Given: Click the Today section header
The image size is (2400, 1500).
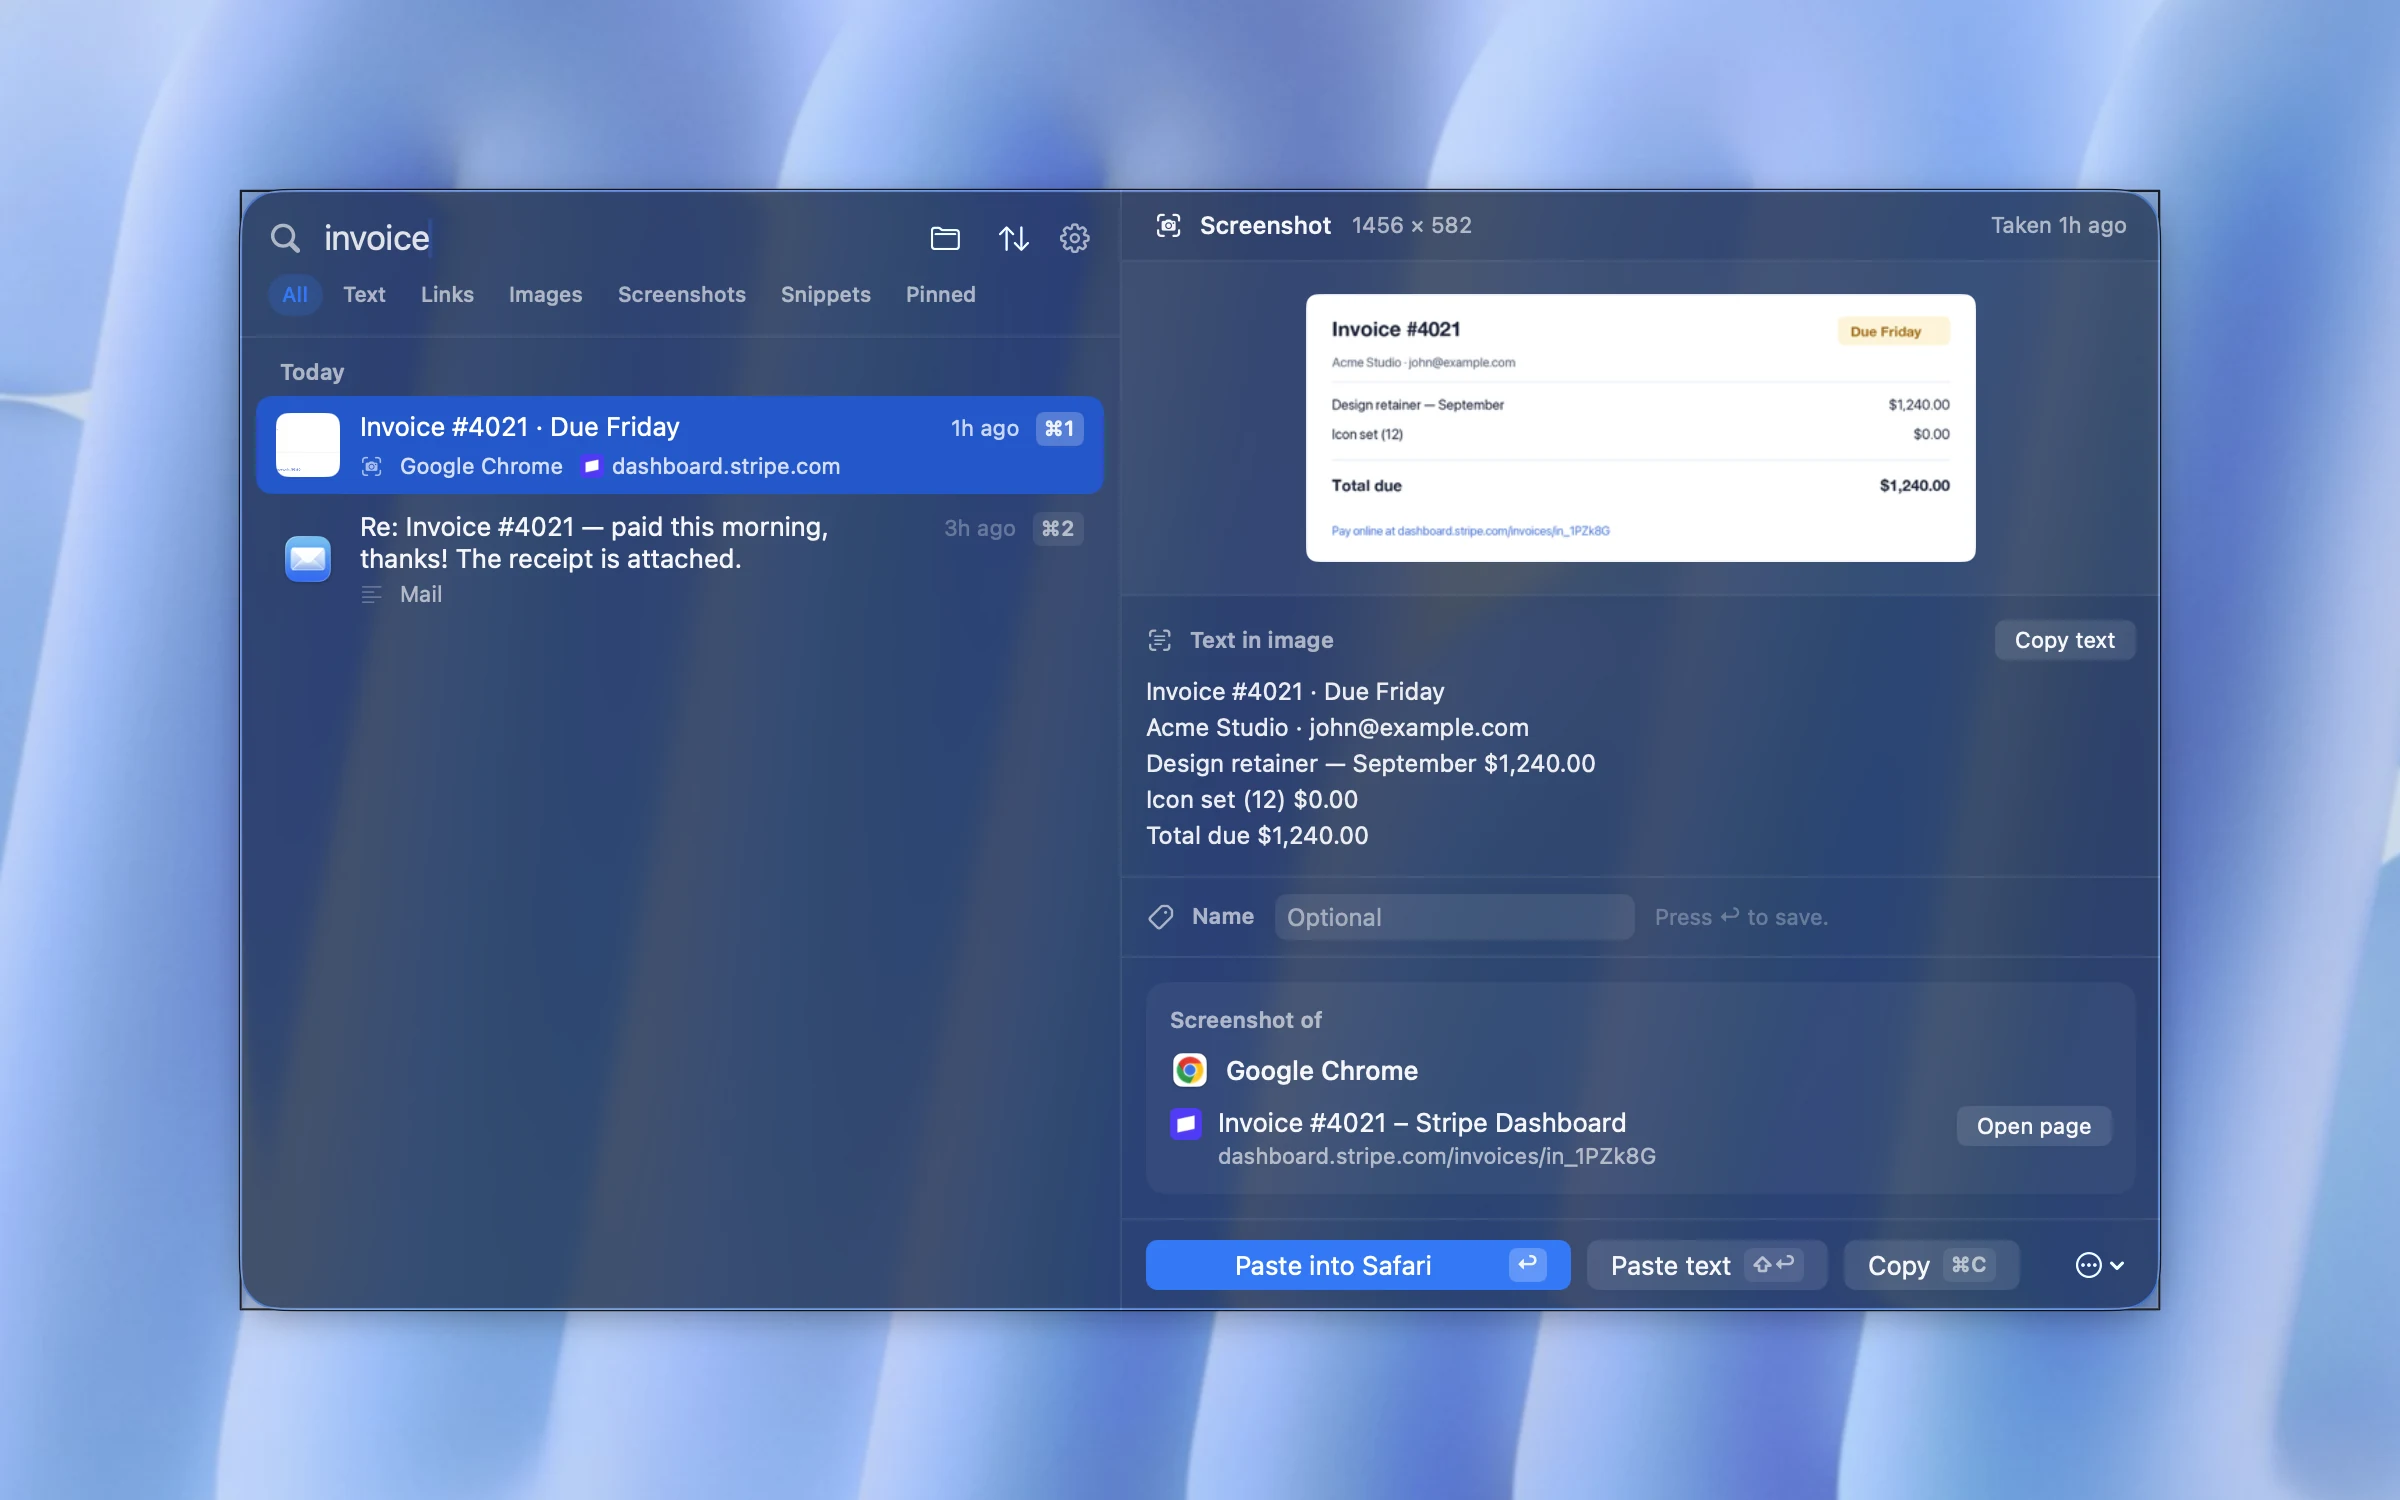Looking at the screenshot, I should tap(312, 372).
